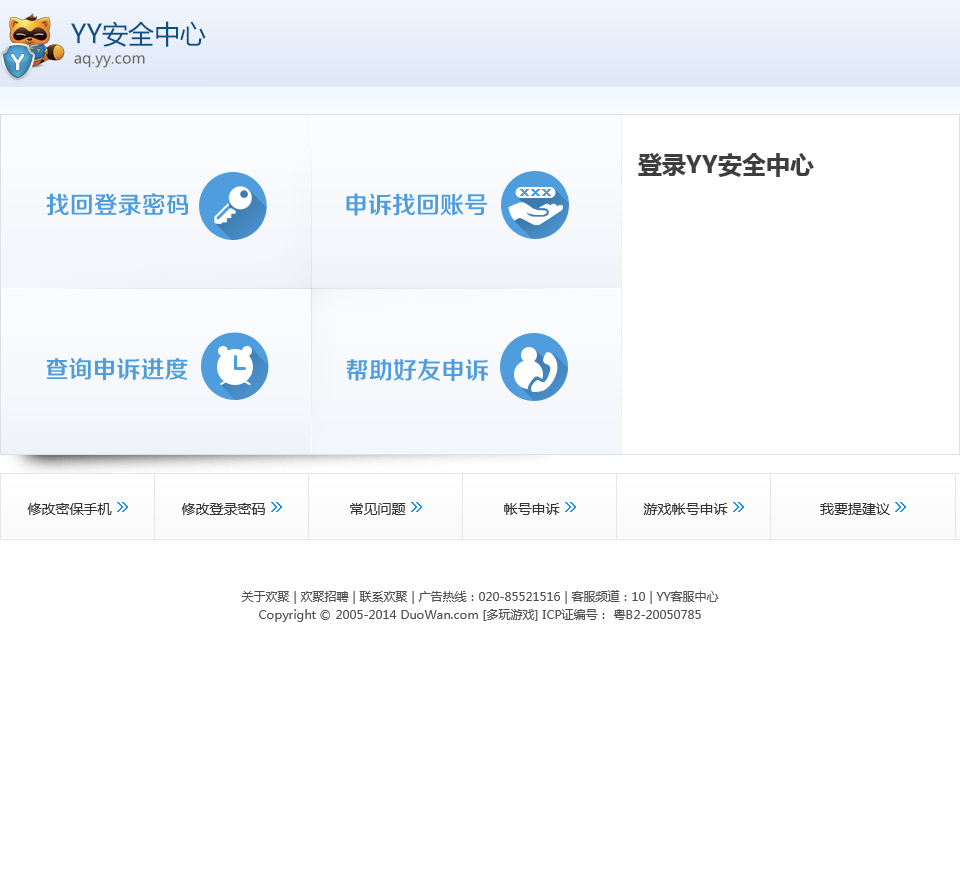Click 广告热线 phone number 020-85521516
This screenshot has width=960, height=873.
[519, 597]
